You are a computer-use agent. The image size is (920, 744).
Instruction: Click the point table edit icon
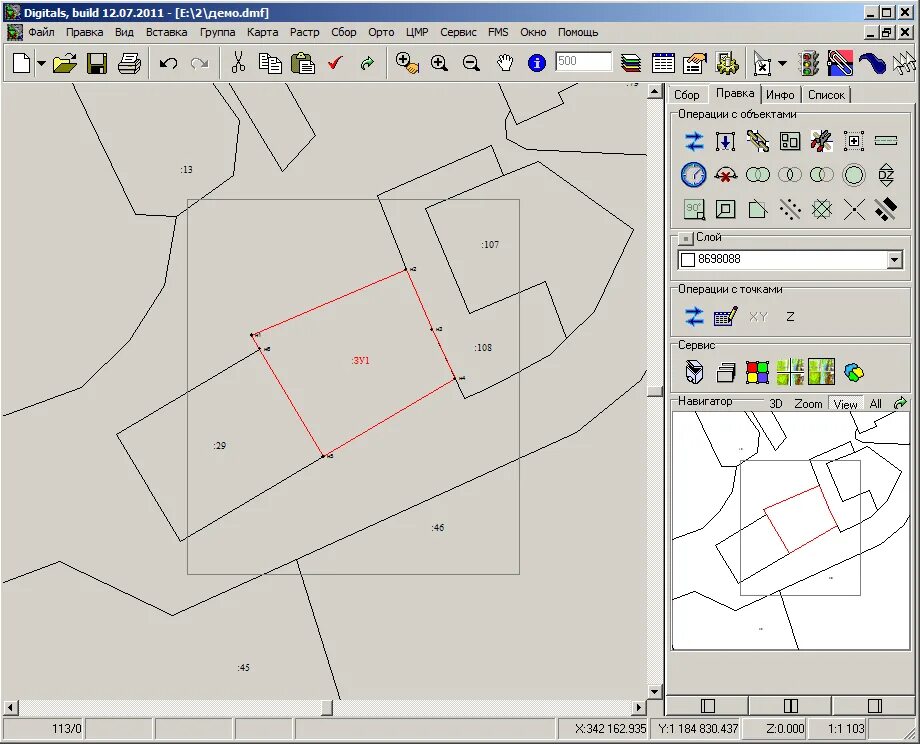(x=725, y=317)
